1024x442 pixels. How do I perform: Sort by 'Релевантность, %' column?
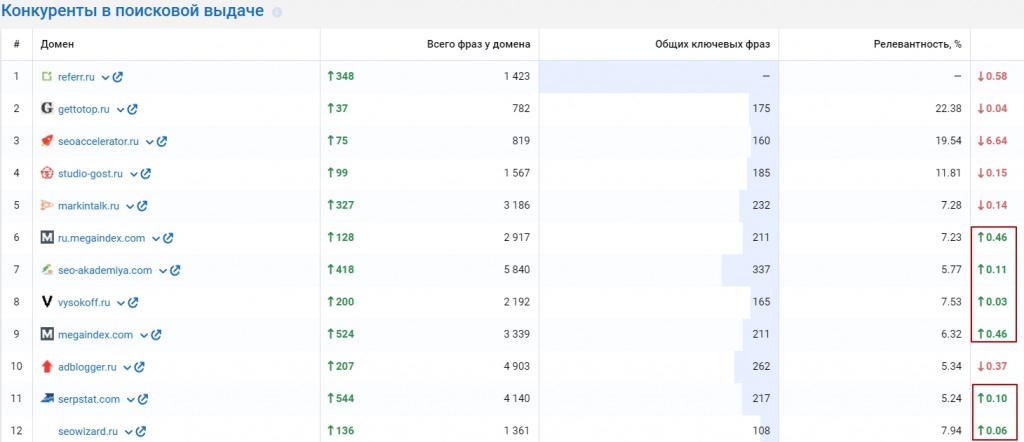pyautogui.click(x=918, y=44)
